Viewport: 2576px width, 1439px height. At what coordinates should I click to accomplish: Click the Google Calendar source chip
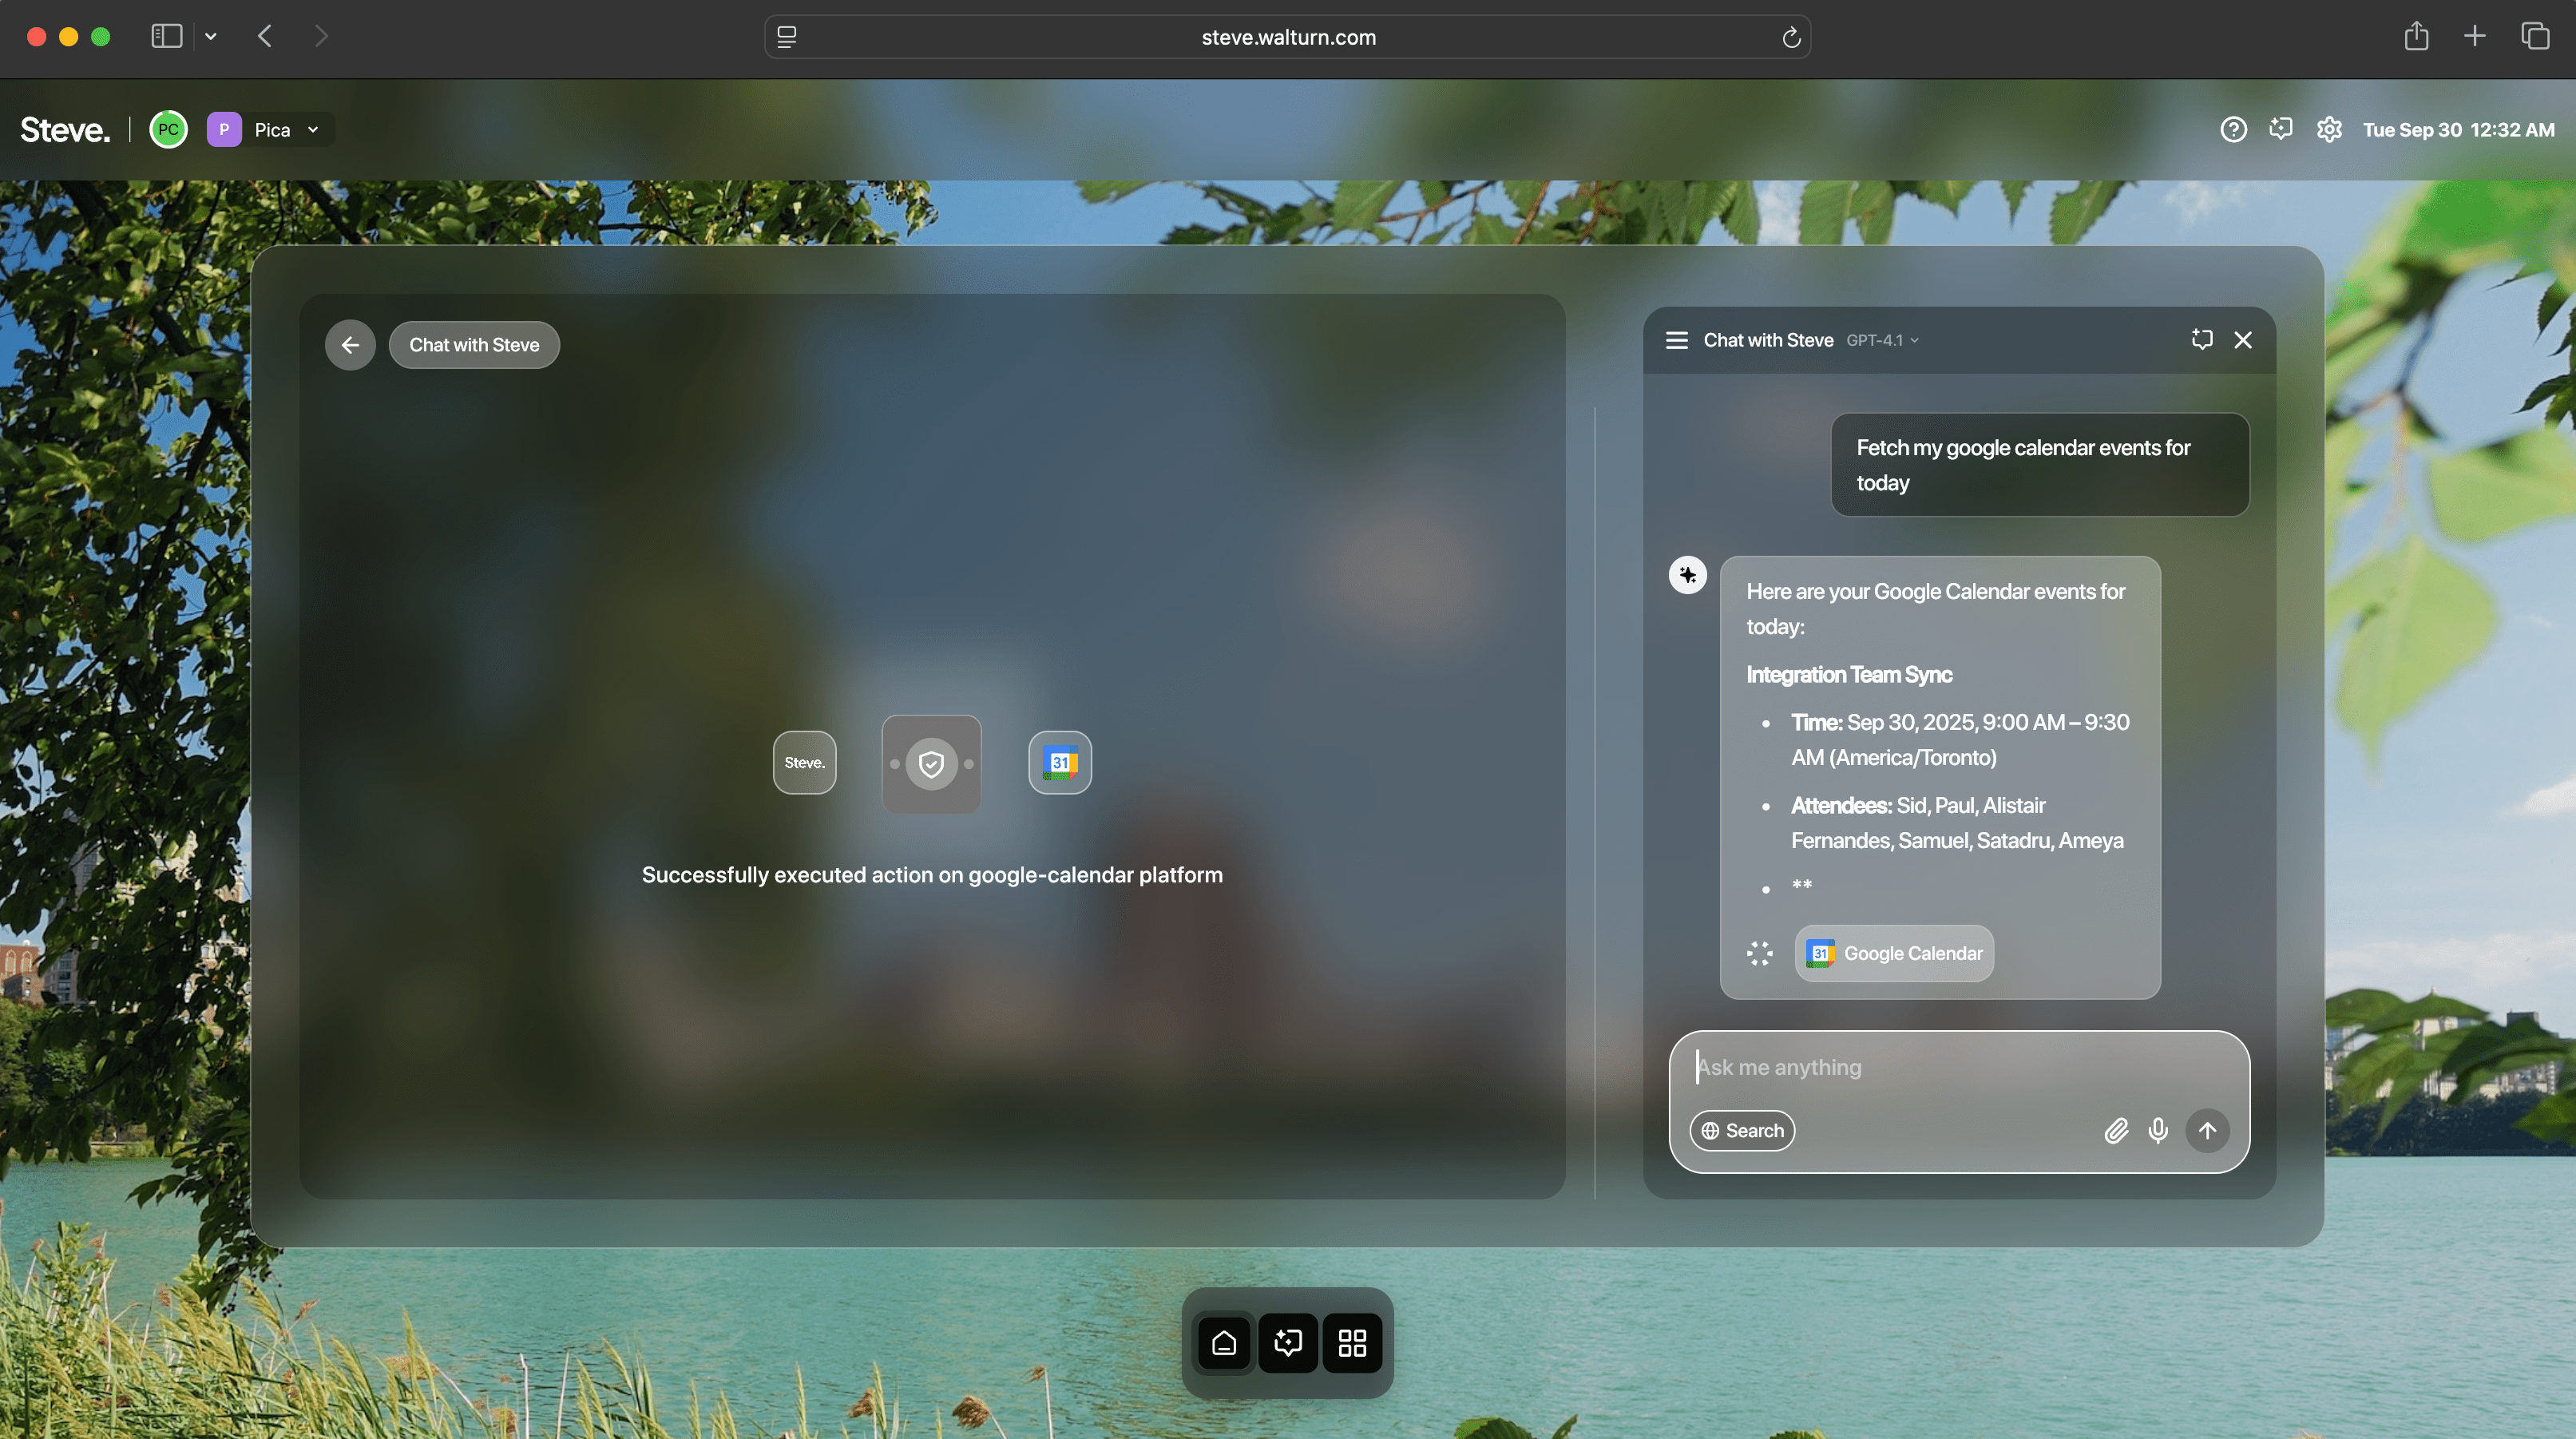pyautogui.click(x=1894, y=953)
